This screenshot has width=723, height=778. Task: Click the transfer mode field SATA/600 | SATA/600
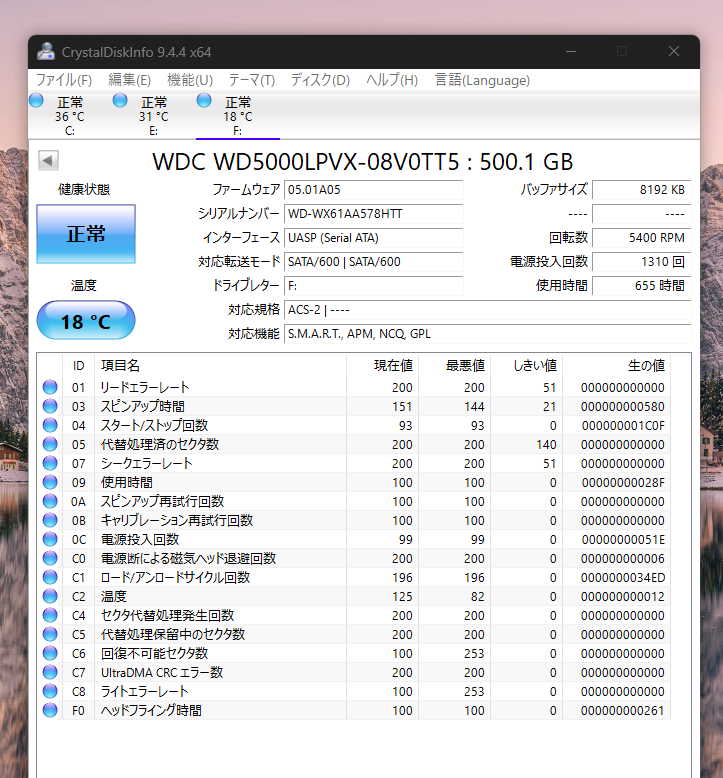pos(373,261)
